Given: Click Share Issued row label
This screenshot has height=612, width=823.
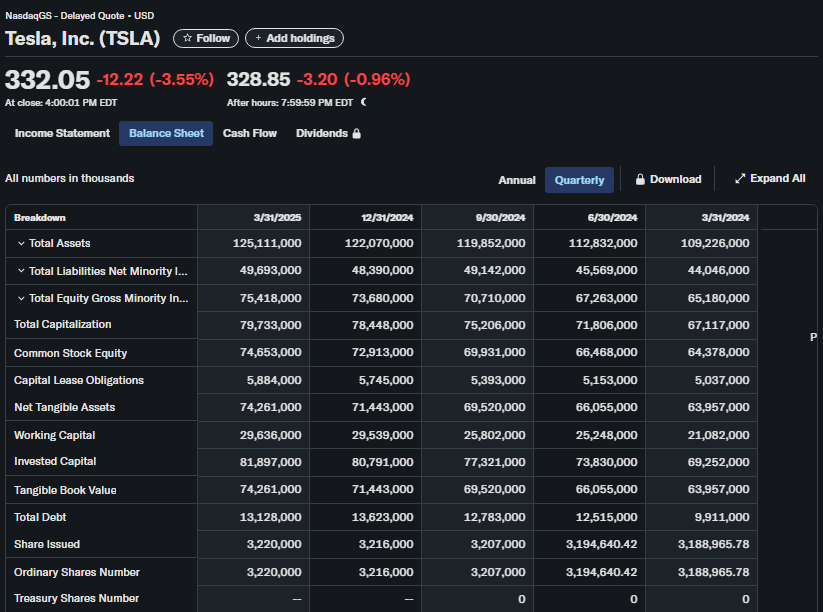Looking at the screenshot, I should click(47, 544).
